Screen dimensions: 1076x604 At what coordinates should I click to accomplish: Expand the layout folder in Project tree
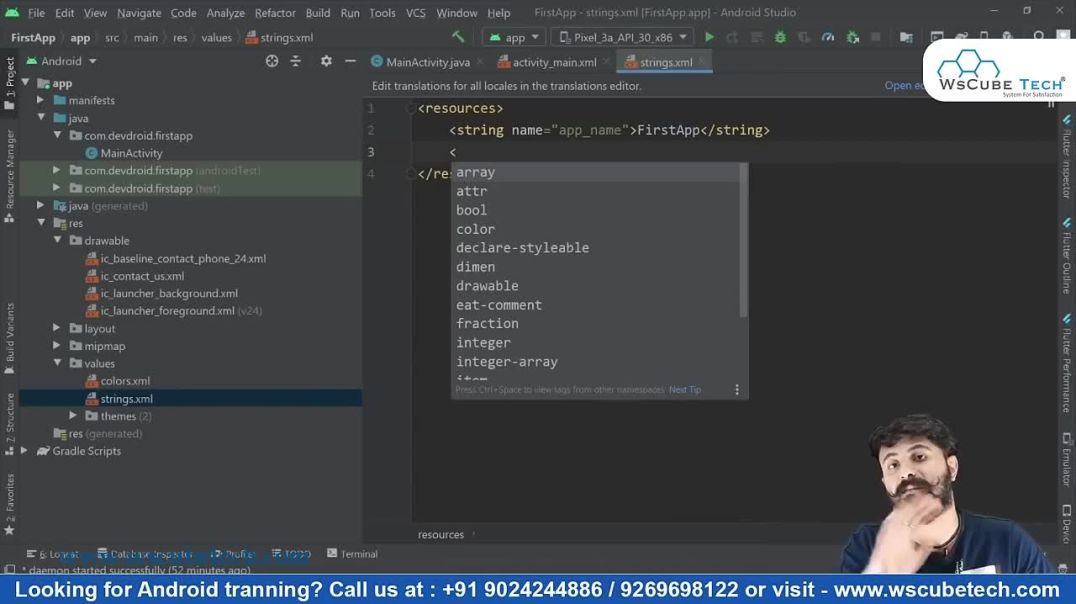tap(57, 328)
